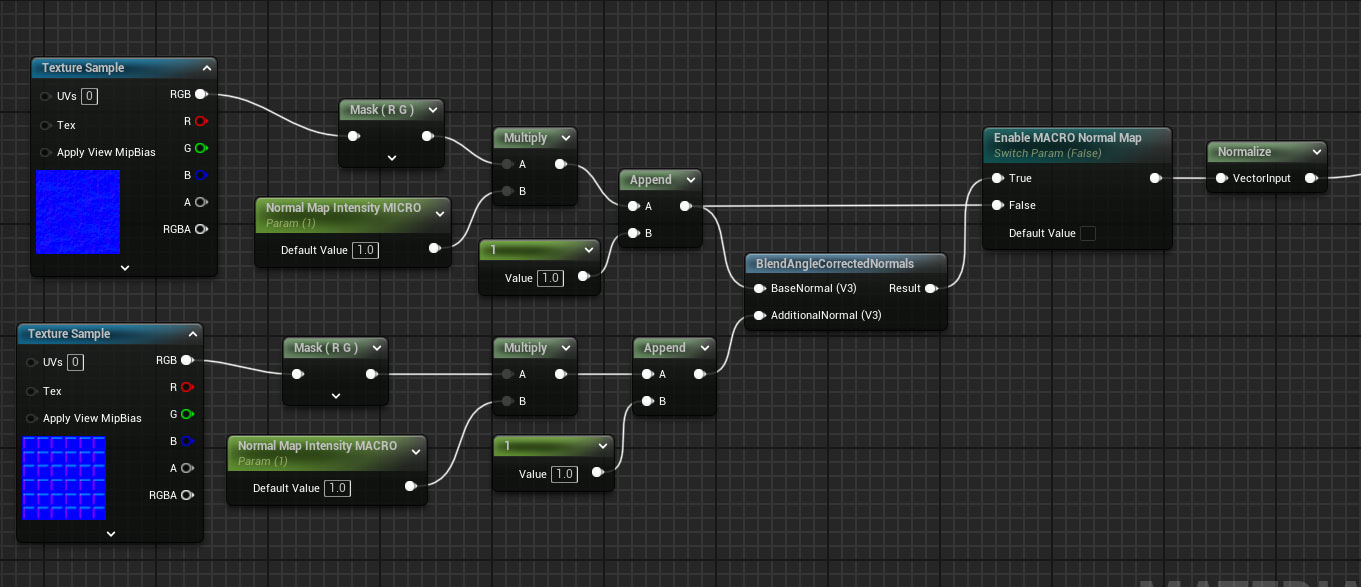Click the VectorInput pin on Normalize node
The height and width of the screenshot is (587, 1361).
[x=1222, y=178]
